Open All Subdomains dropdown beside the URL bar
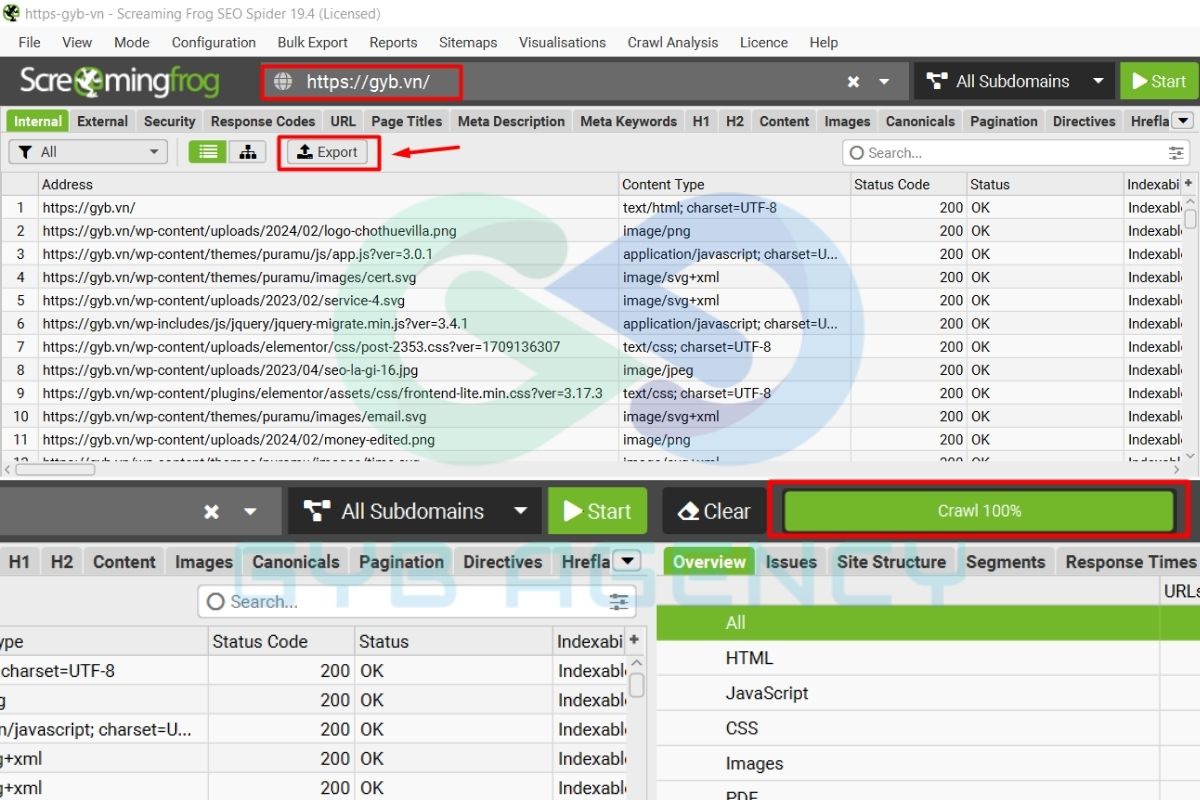This screenshot has width=1200, height=800. [1015, 82]
